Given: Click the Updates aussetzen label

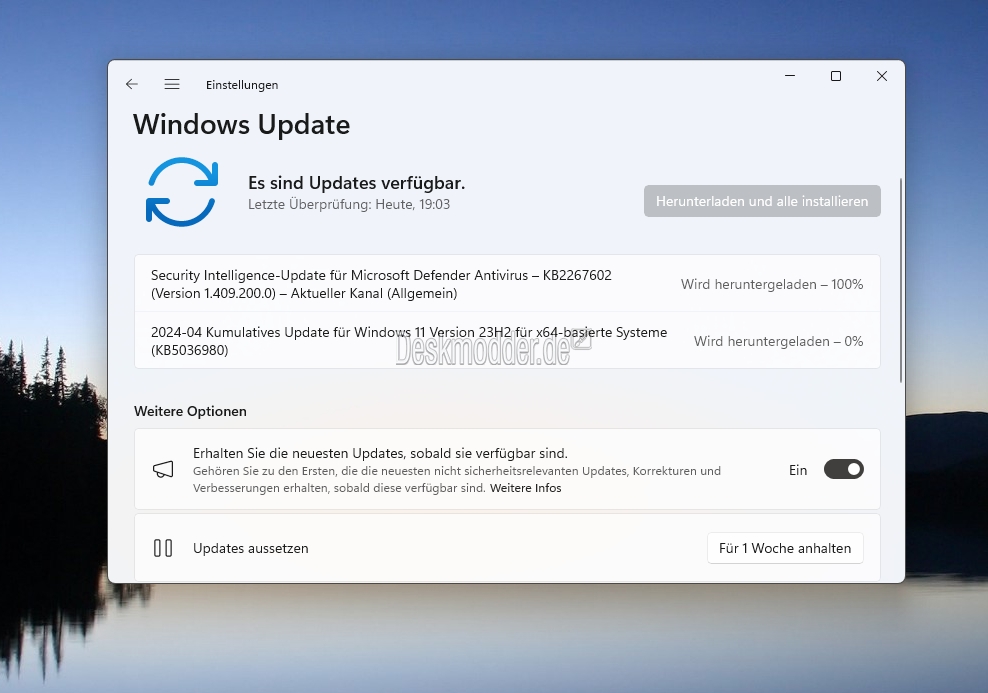Looking at the screenshot, I should pos(251,548).
